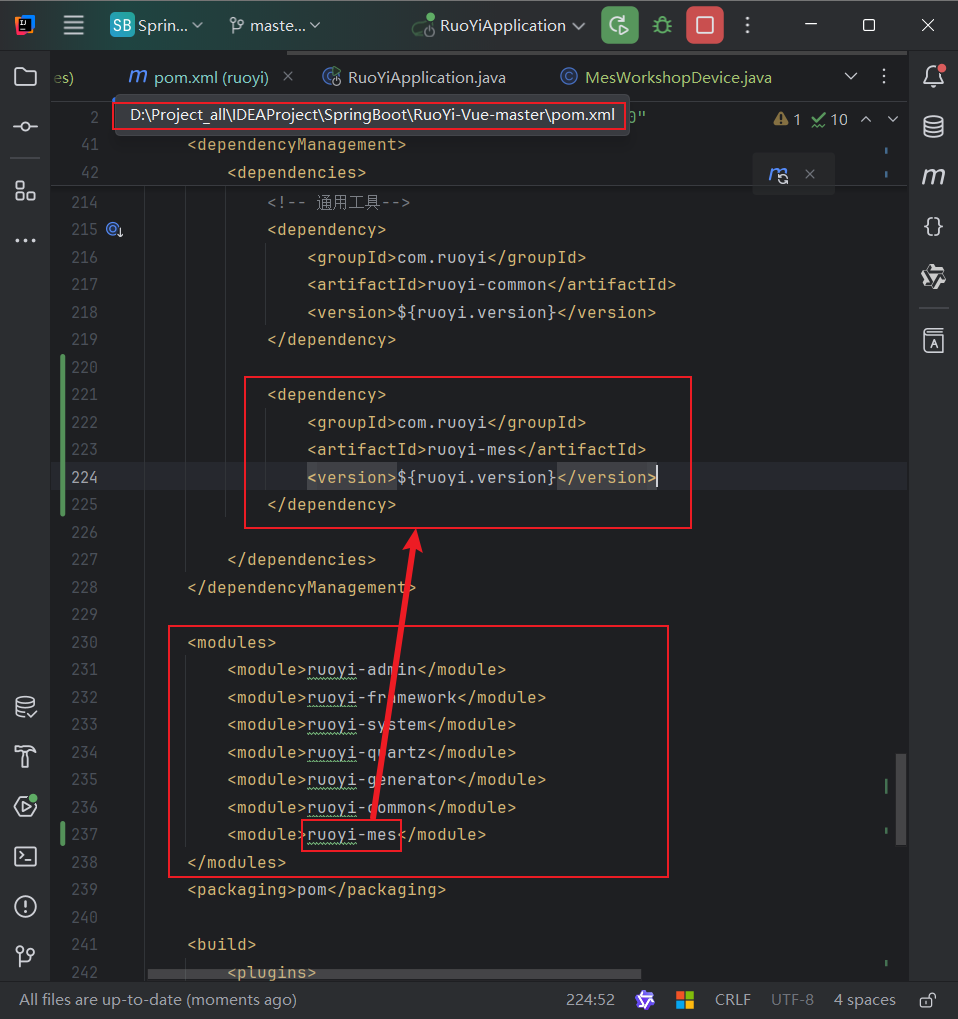
Task: Open the RuoYiApplication run configuration dropdown
Action: click(499, 25)
